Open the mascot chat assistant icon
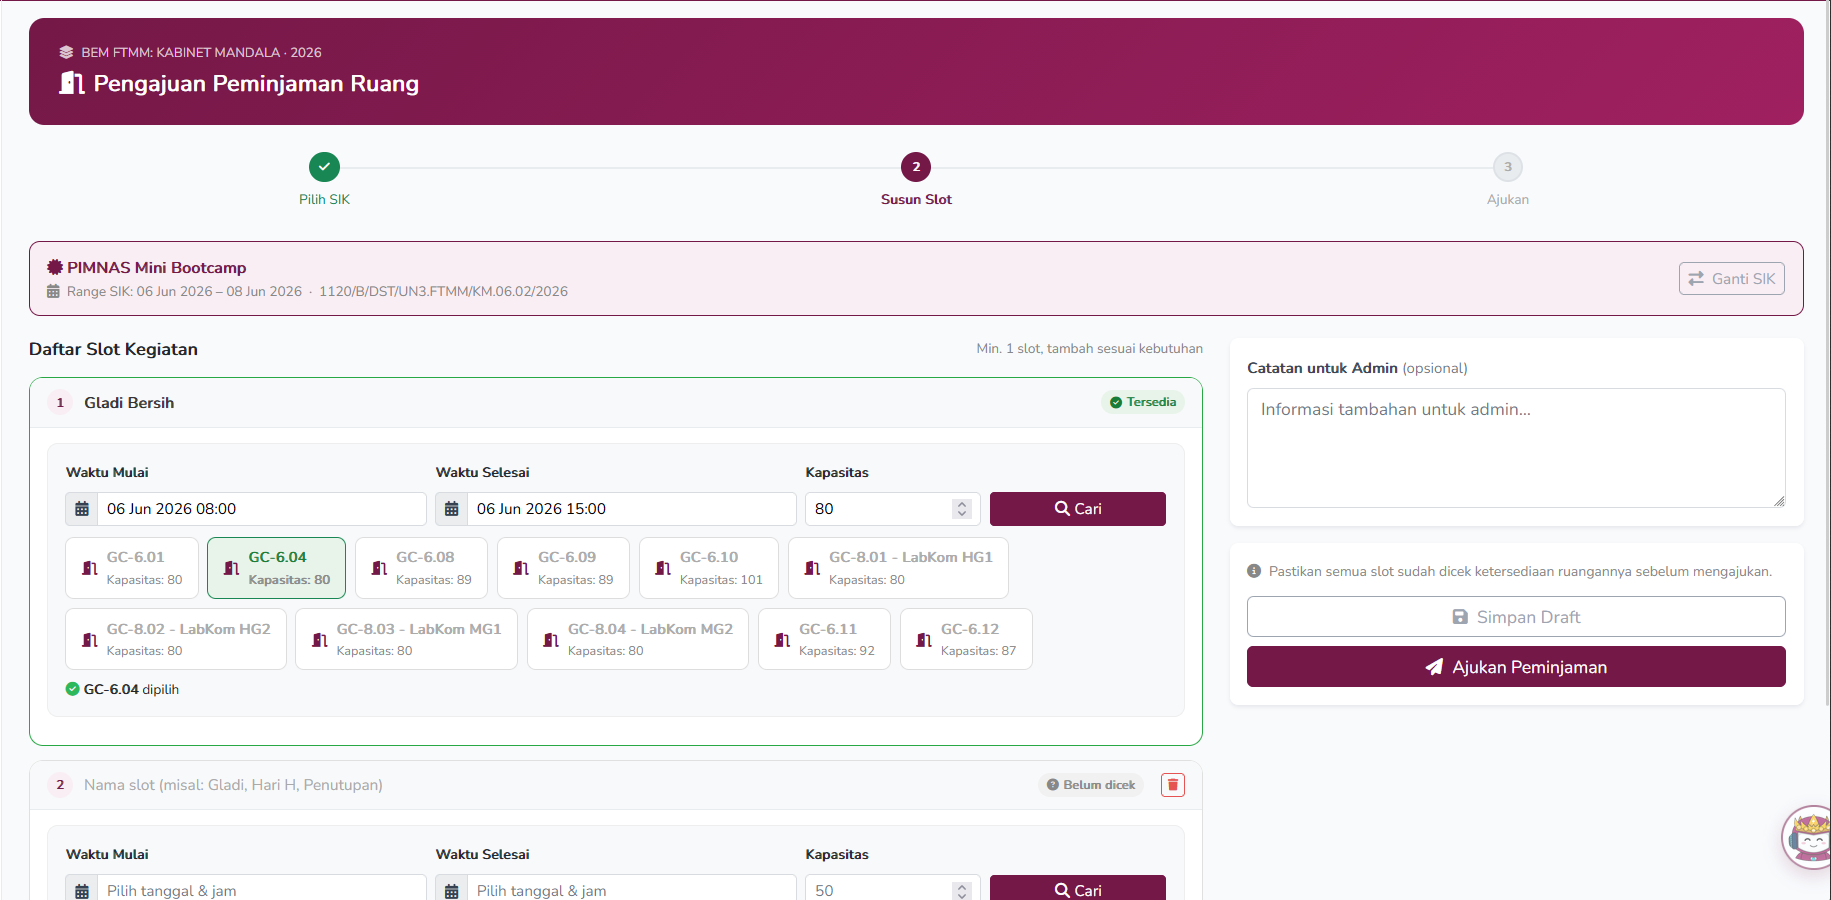1831x900 pixels. pyautogui.click(x=1810, y=838)
